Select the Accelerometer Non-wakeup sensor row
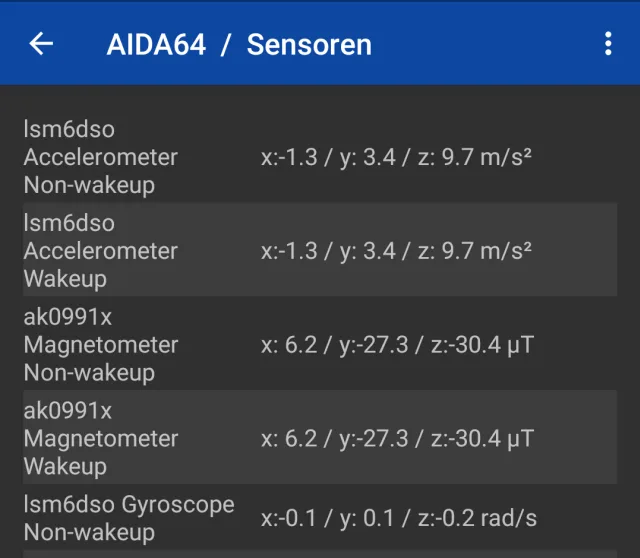 (100, 157)
